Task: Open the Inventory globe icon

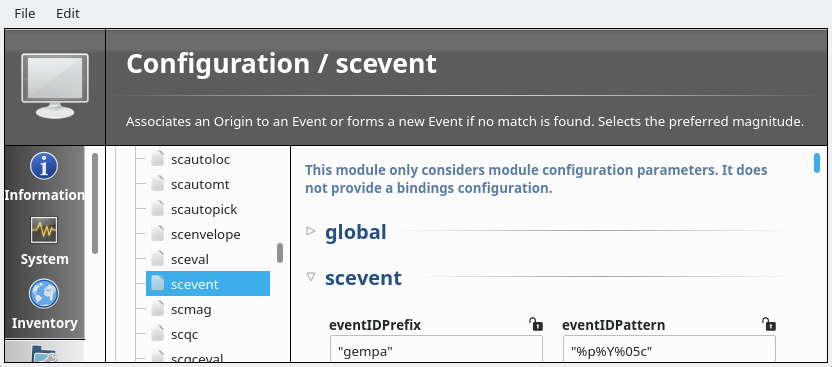Action: pyautogui.click(x=44, y=294)
